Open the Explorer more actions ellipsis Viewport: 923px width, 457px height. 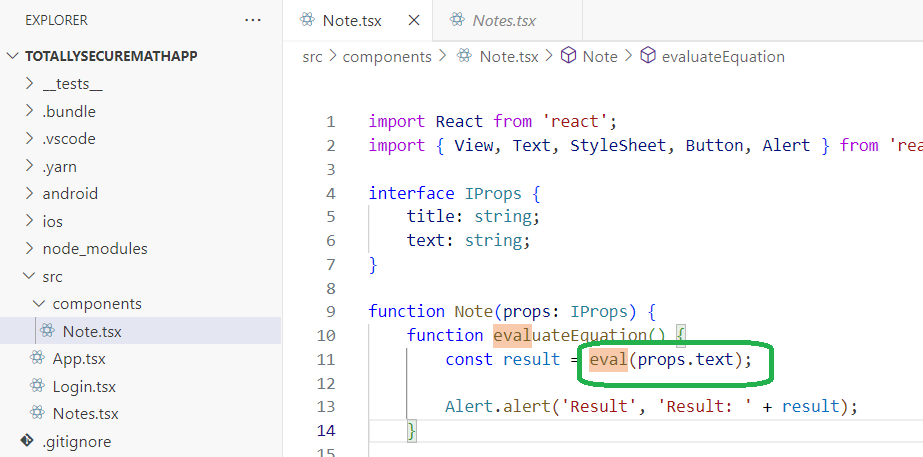coord(253,20)
